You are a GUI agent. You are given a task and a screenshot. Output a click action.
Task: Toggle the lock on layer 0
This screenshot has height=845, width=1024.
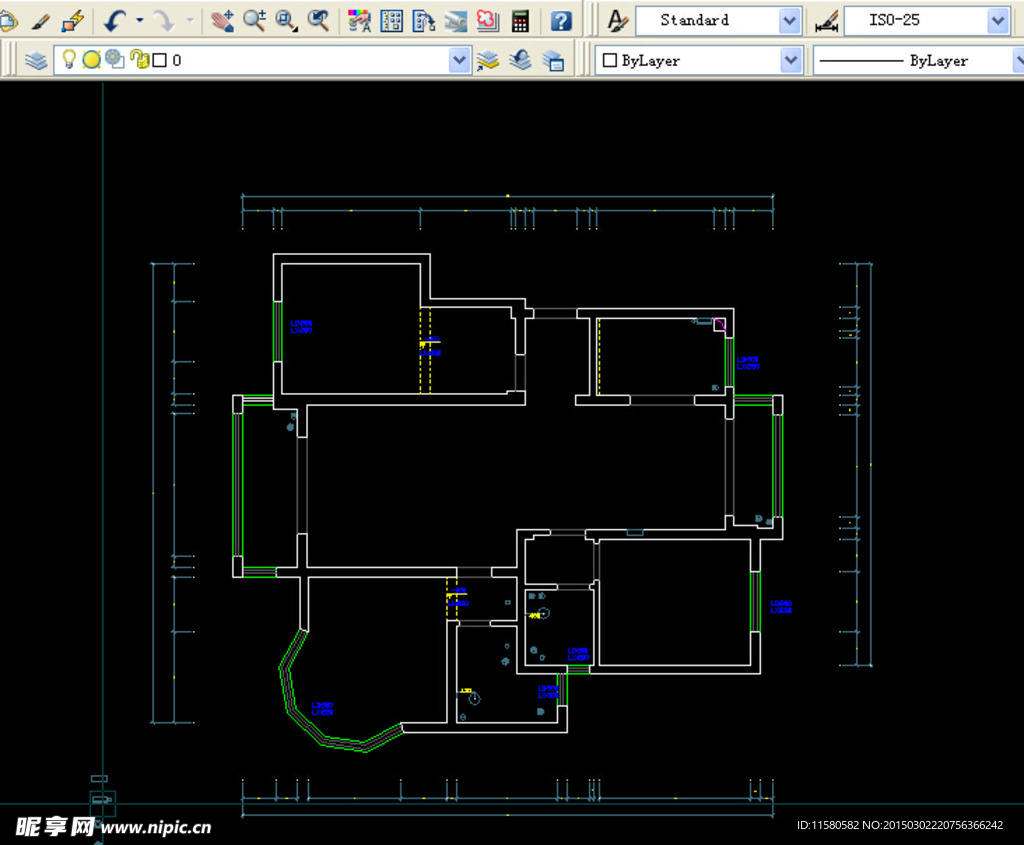(139, 59)
